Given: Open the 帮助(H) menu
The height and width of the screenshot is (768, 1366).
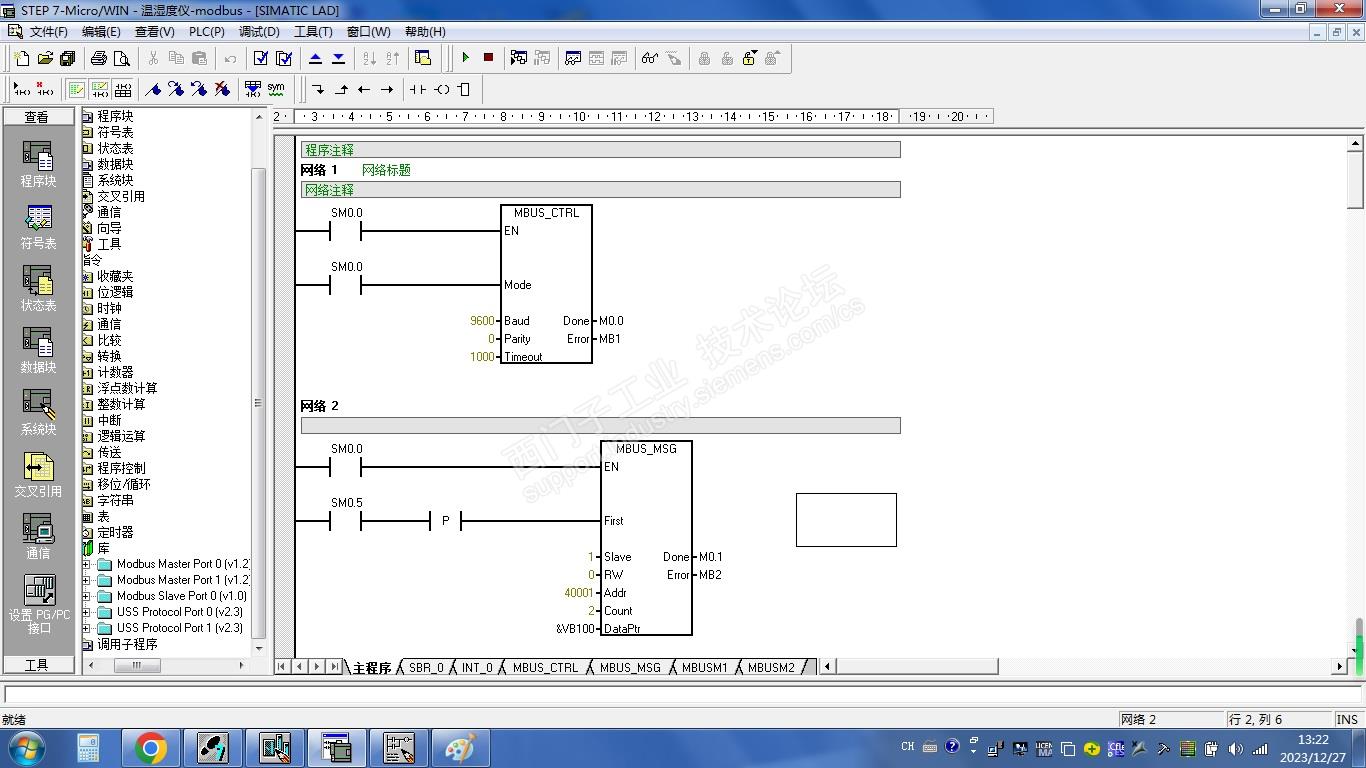Looking at the screenshot, I should [425, 32].
